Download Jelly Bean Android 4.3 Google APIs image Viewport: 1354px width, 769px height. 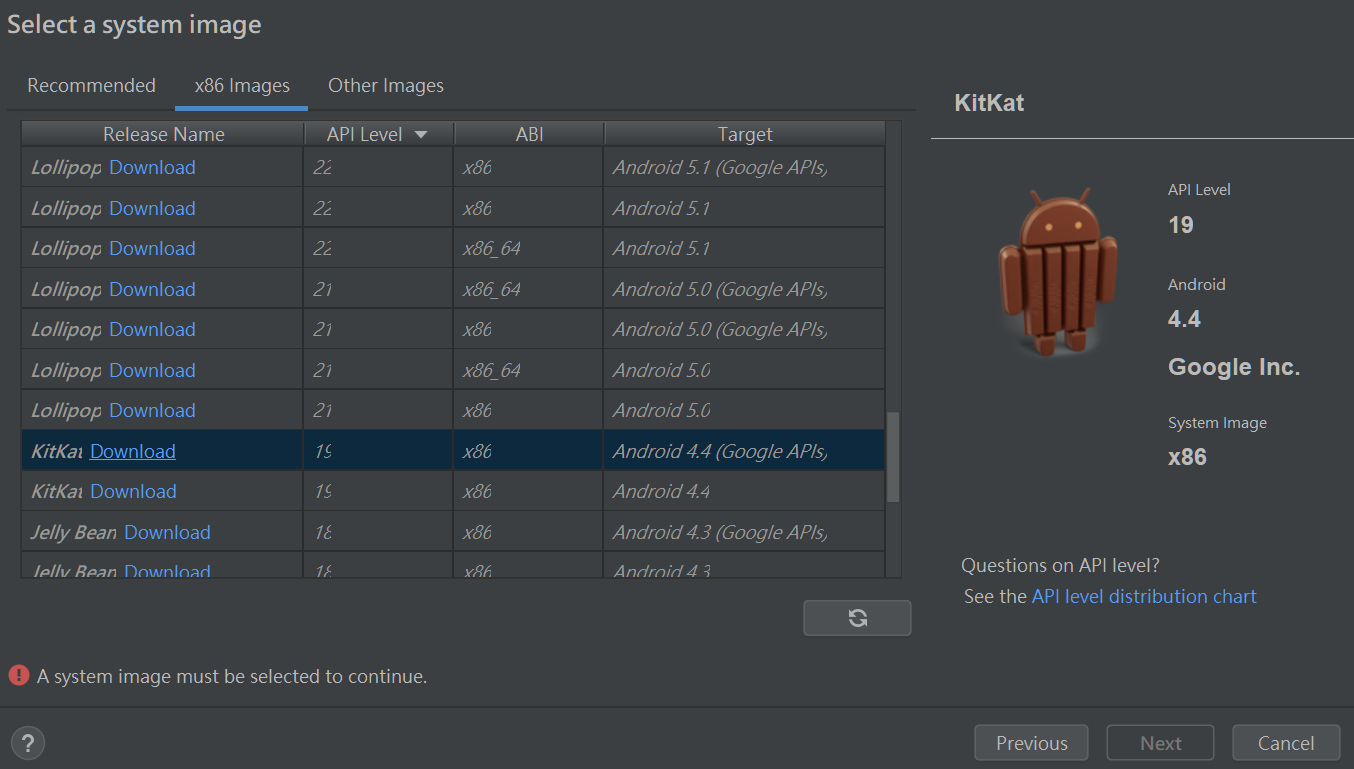coord(167,532)
